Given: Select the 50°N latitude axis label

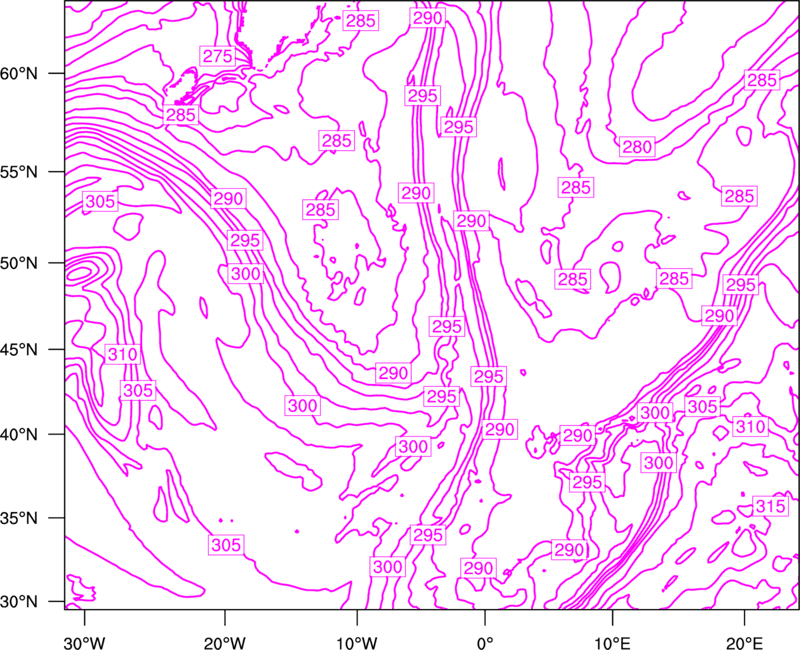Looking at the screenshot, I should pyautogui.click(x=19, y=263).
